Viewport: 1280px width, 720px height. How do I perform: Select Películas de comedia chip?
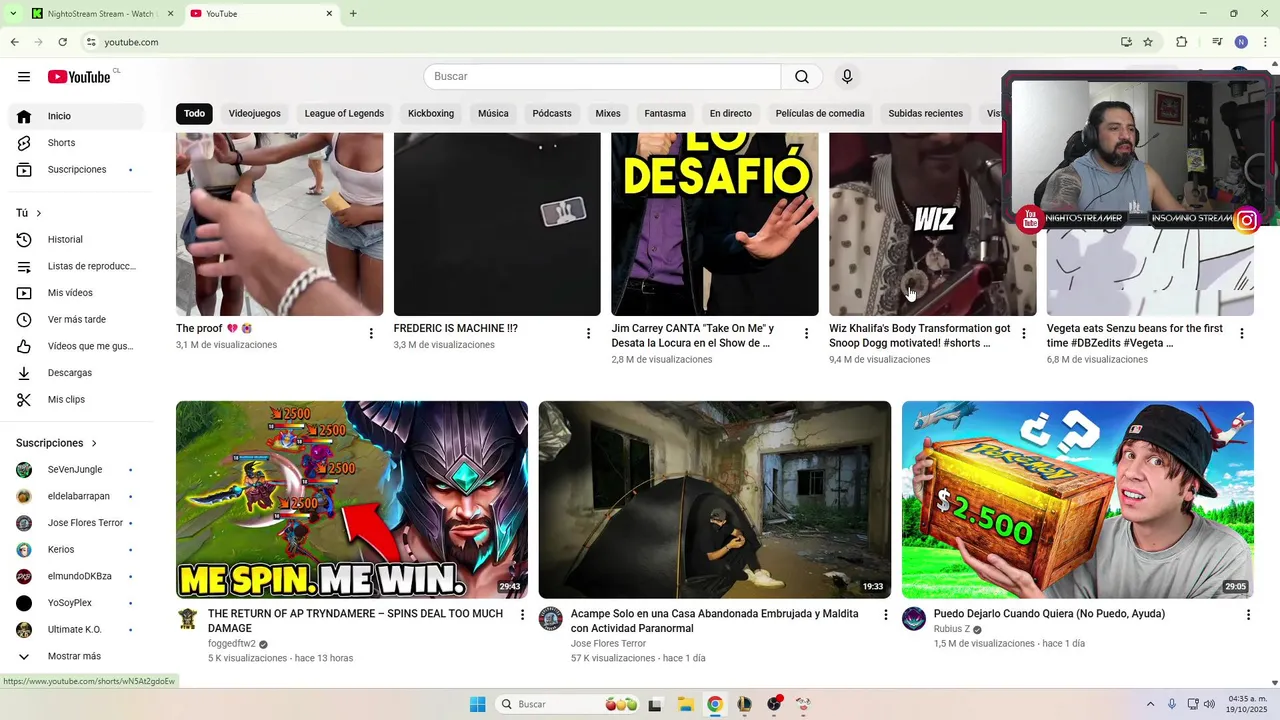pyautogui.click(x=820, y=114)
